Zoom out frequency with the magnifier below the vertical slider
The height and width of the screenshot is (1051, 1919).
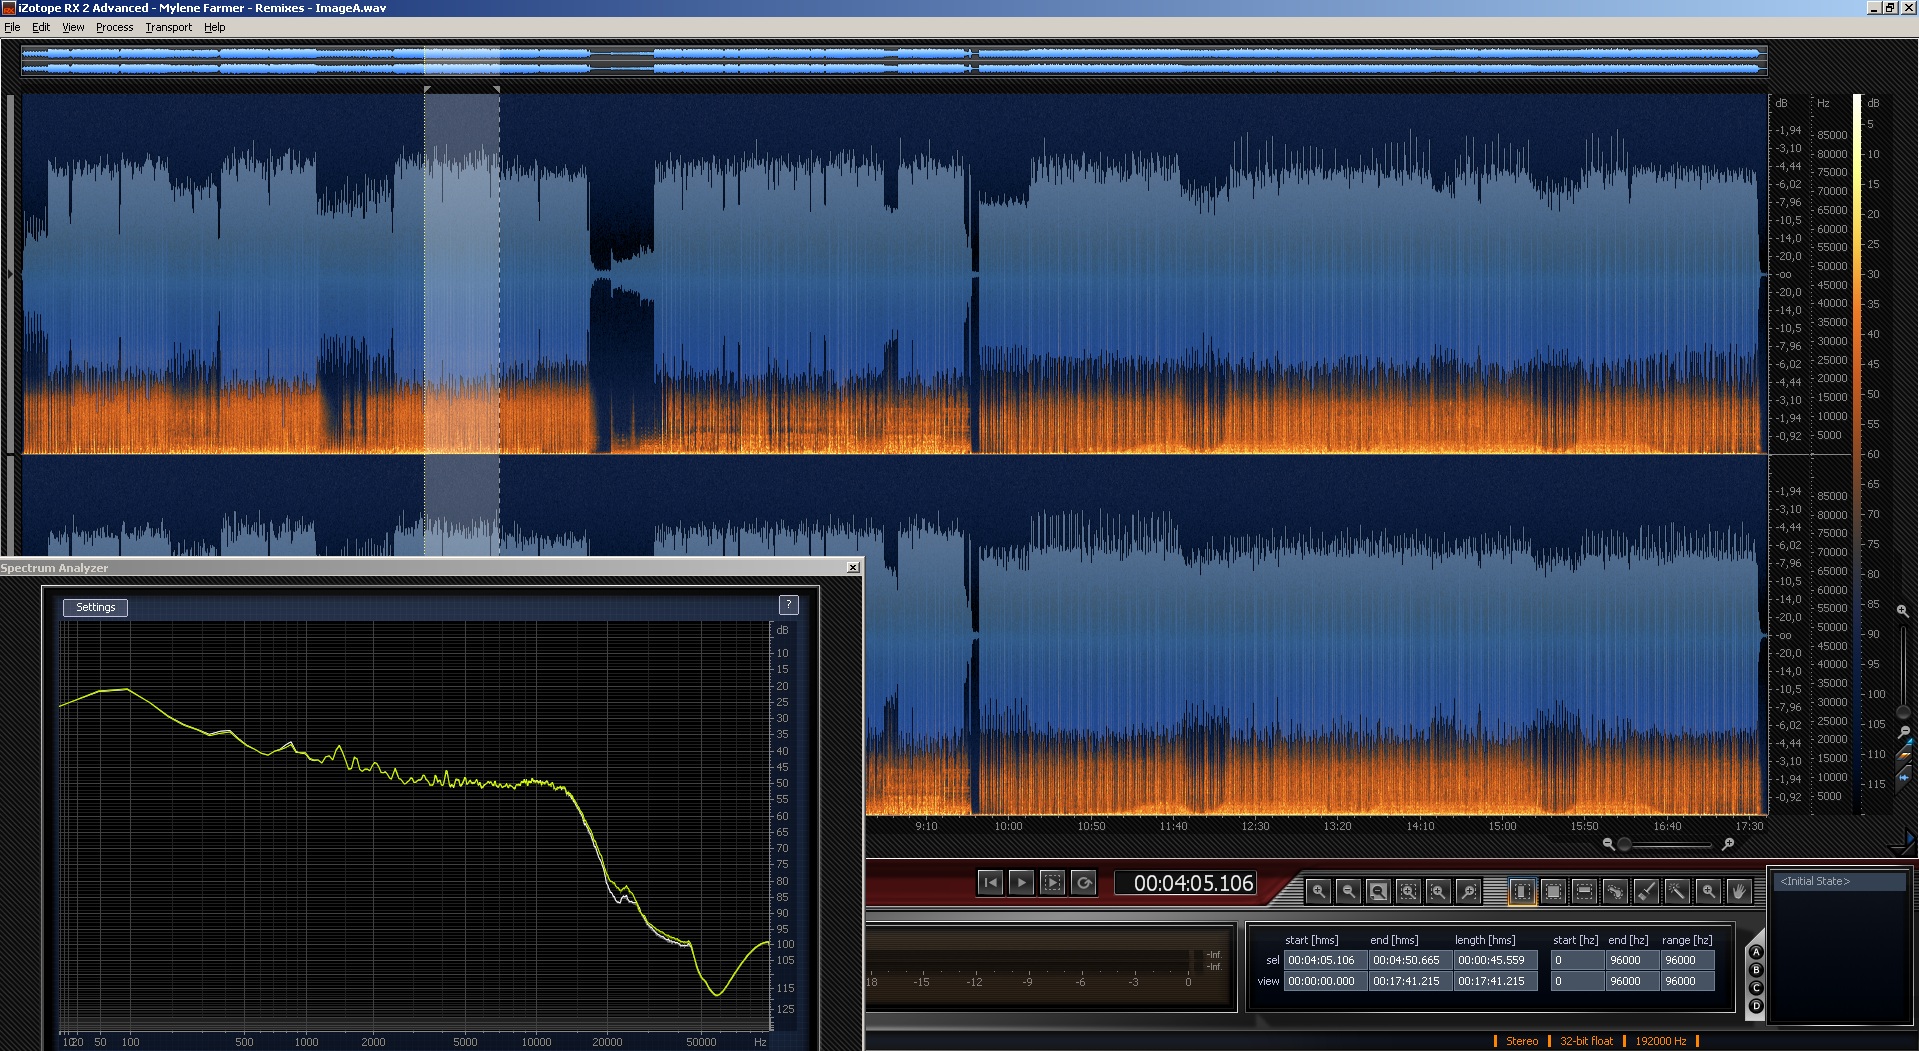pyautogui.click(x=1904, y=732)
